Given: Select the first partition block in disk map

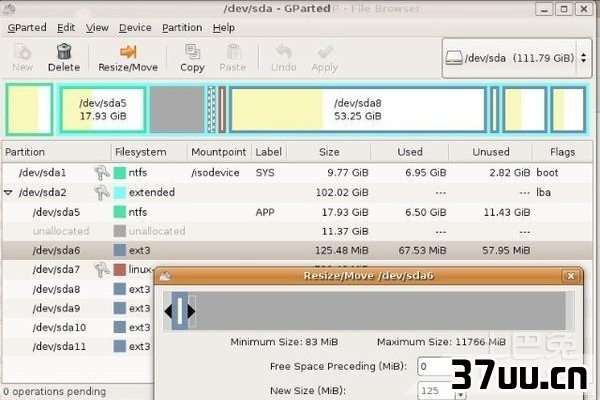Looking at the screenshot, I should 29,109.
